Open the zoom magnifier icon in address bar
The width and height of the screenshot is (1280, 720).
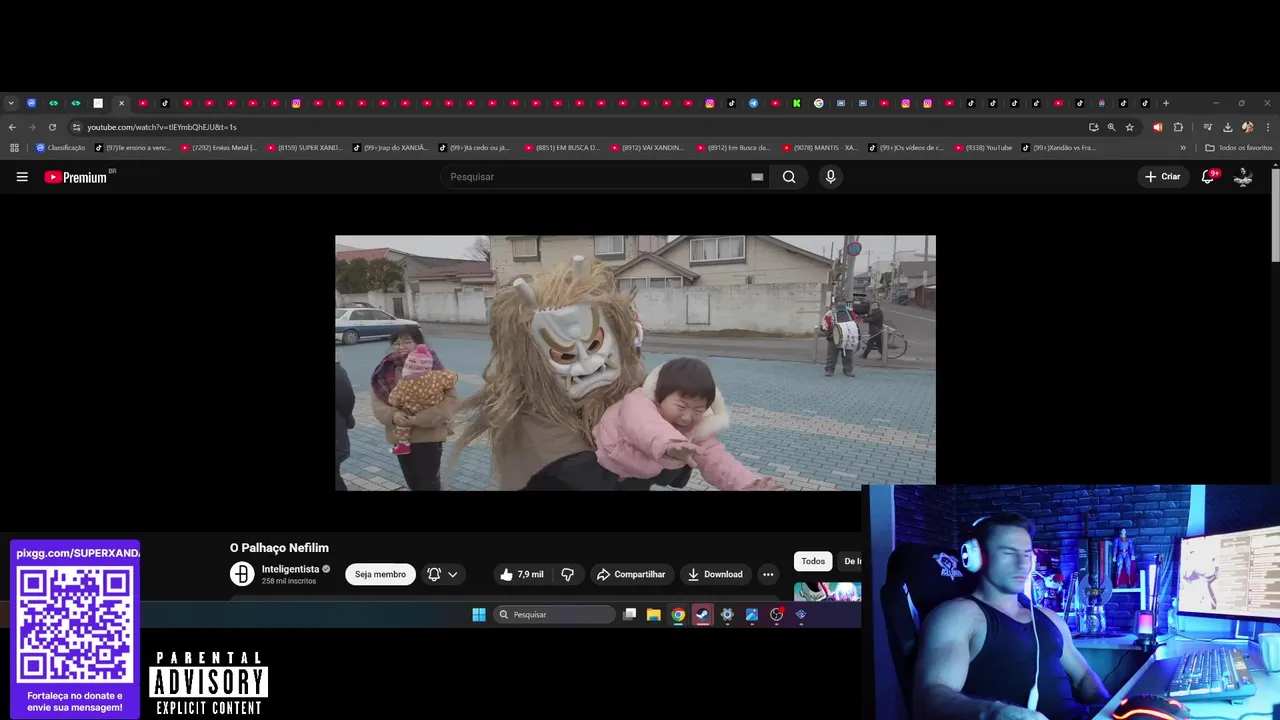pyautogui.click(x=1111, y=127)
